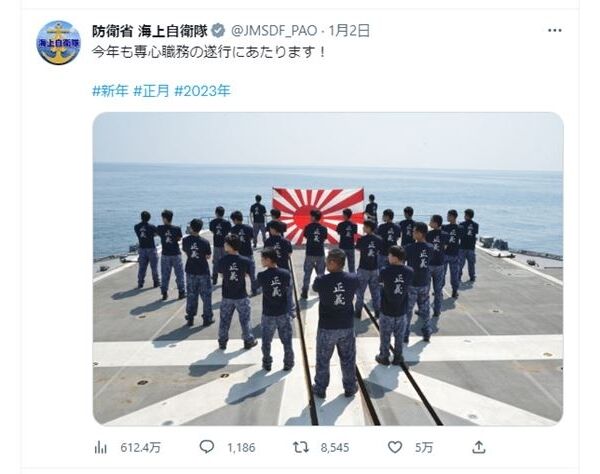Like the post with heart icon
Screen dimensions: 600x474
point(395,447)
